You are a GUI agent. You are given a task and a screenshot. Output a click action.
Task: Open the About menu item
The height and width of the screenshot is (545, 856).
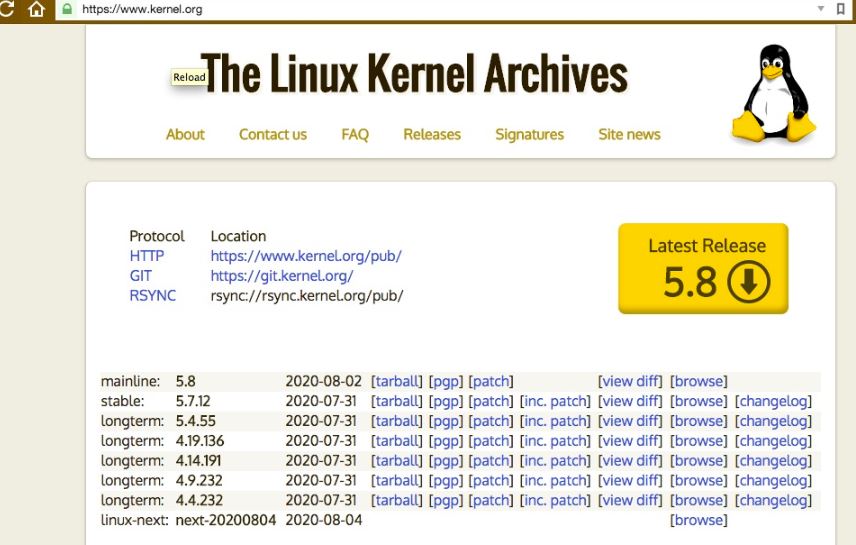185,134
